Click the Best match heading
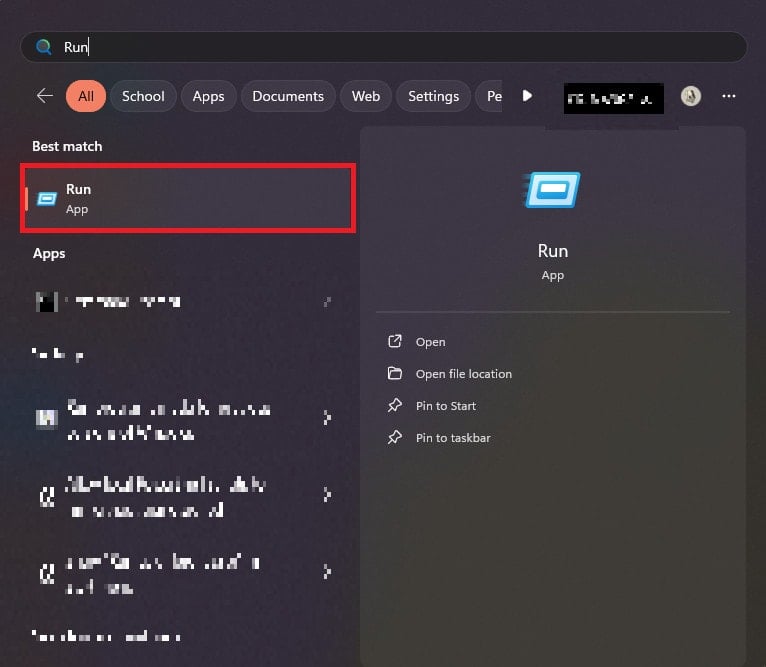 pos(67,146)
